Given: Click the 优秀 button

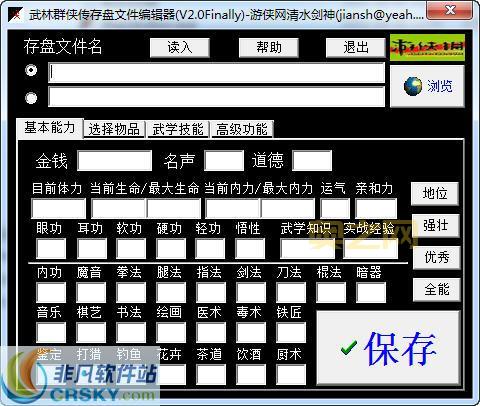Looking at the screenshot, I should click(437, 258).
